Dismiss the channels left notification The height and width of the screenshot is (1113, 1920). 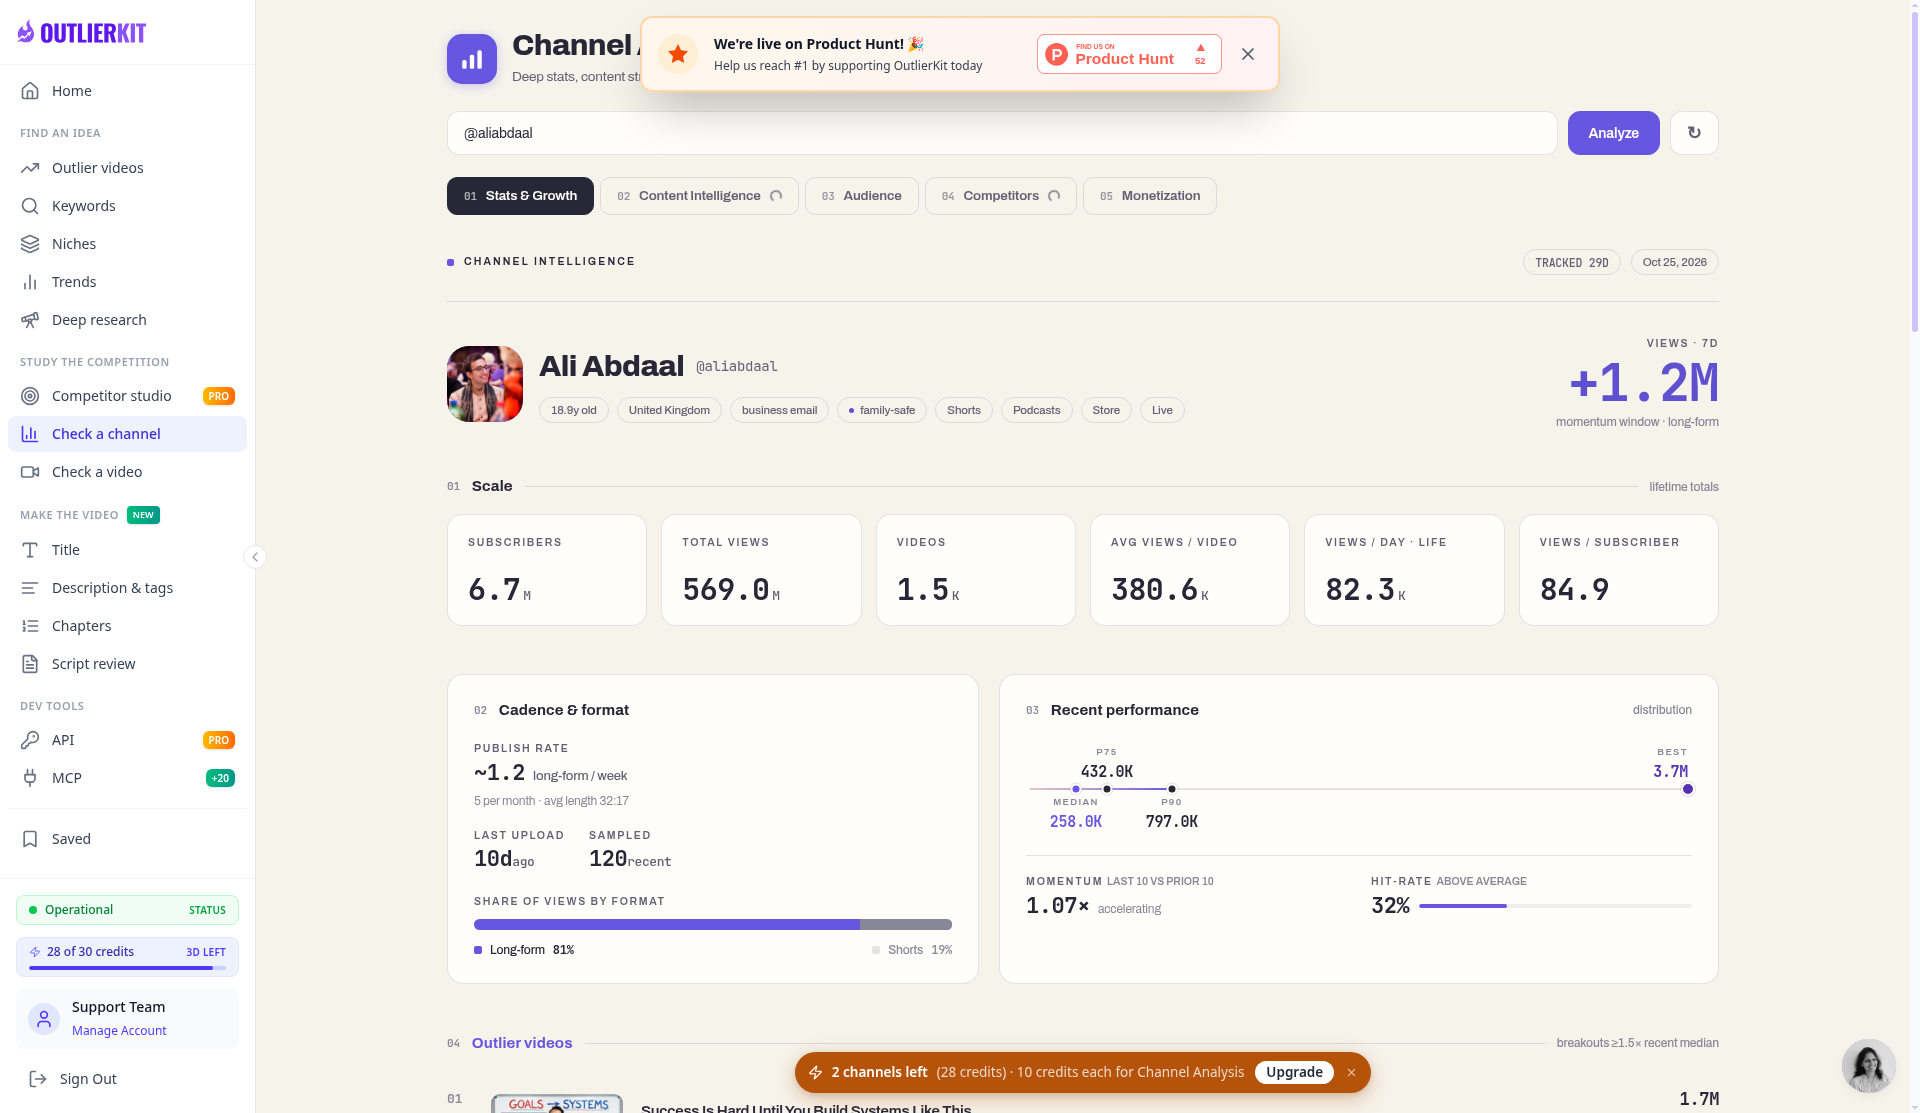tap(1351, 1072)
